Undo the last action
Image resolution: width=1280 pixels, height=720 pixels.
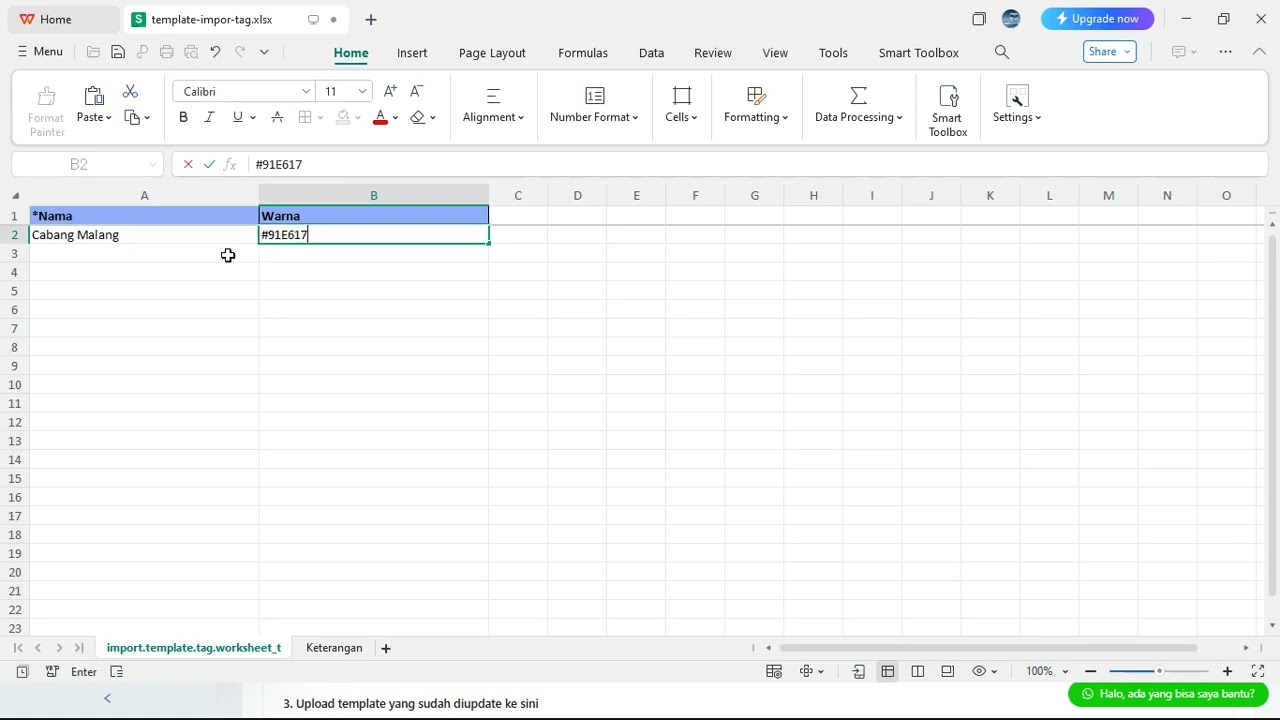215,52
